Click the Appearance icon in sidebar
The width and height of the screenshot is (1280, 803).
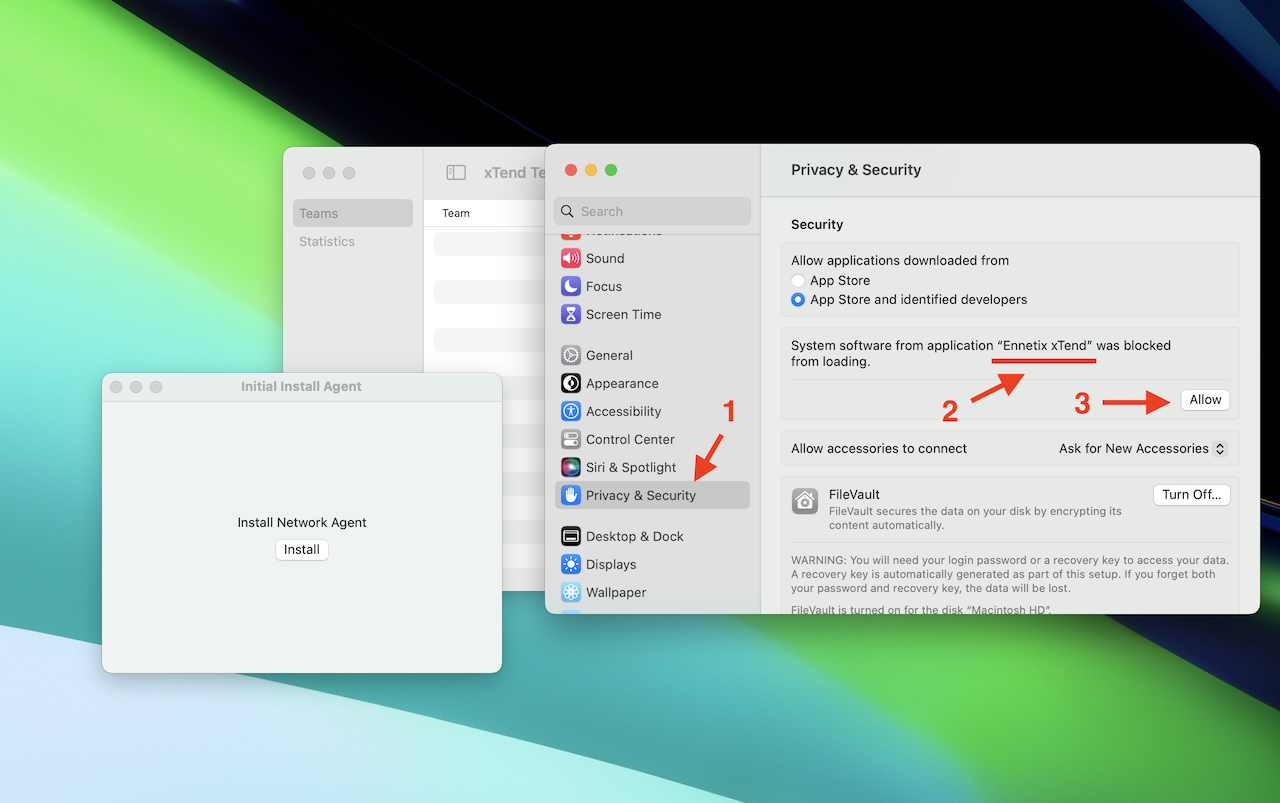point(571,383)
